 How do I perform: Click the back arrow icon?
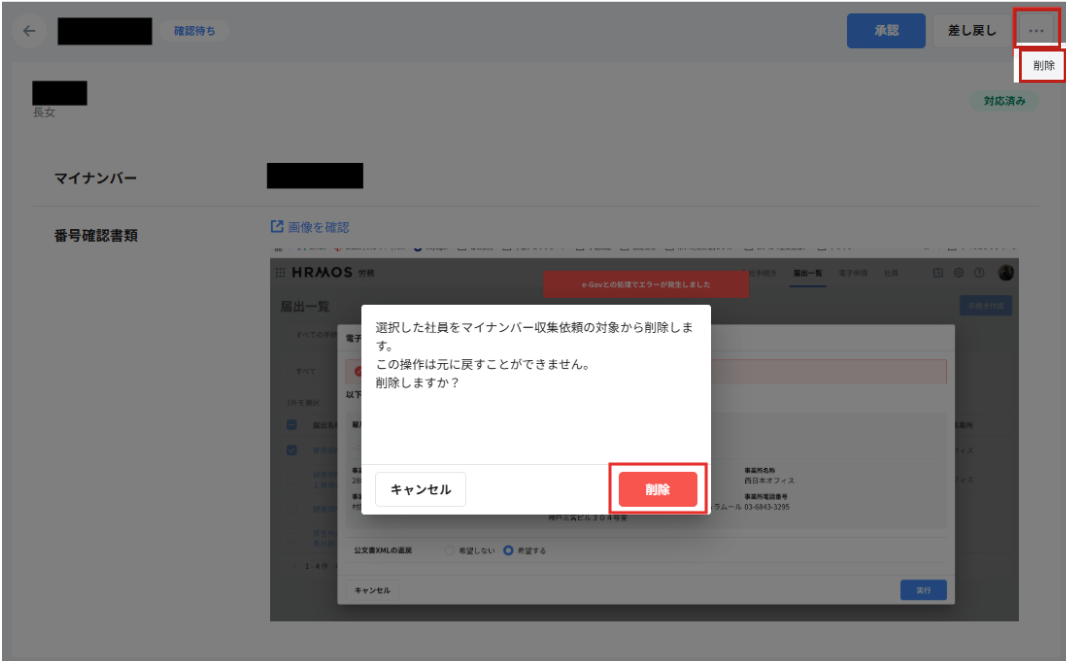[29, 31]
